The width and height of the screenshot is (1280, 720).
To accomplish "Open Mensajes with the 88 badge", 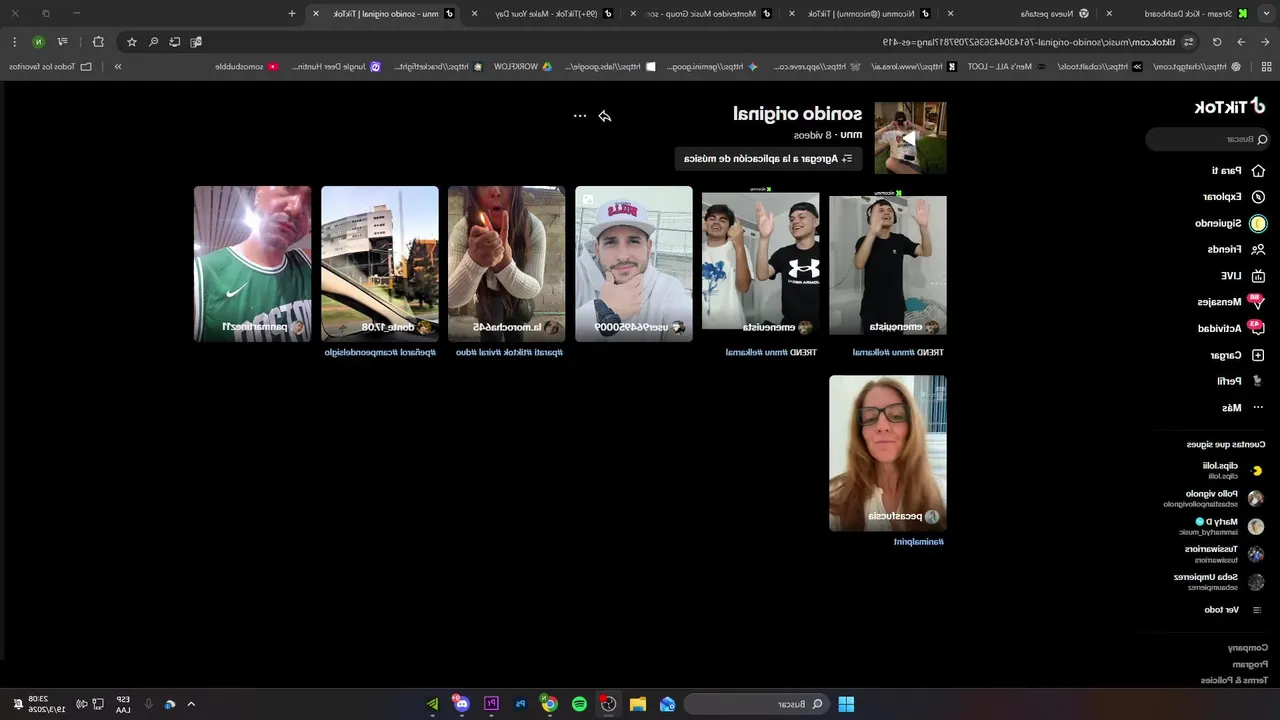I will (1231, 301).
